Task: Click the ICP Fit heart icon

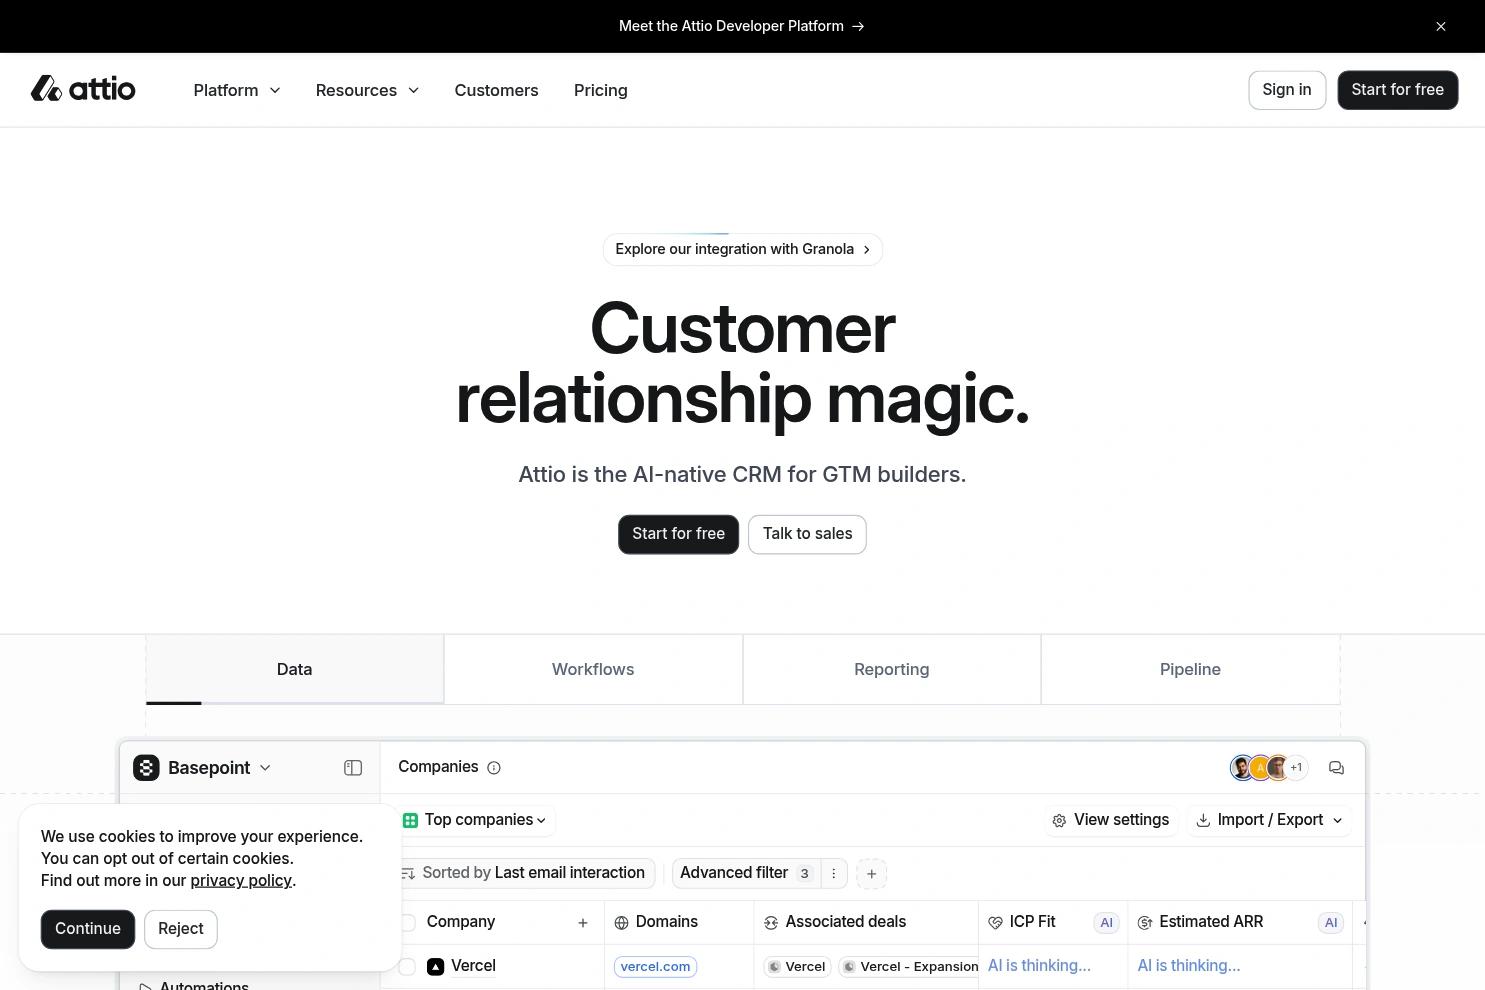Action: pos(995,923)
